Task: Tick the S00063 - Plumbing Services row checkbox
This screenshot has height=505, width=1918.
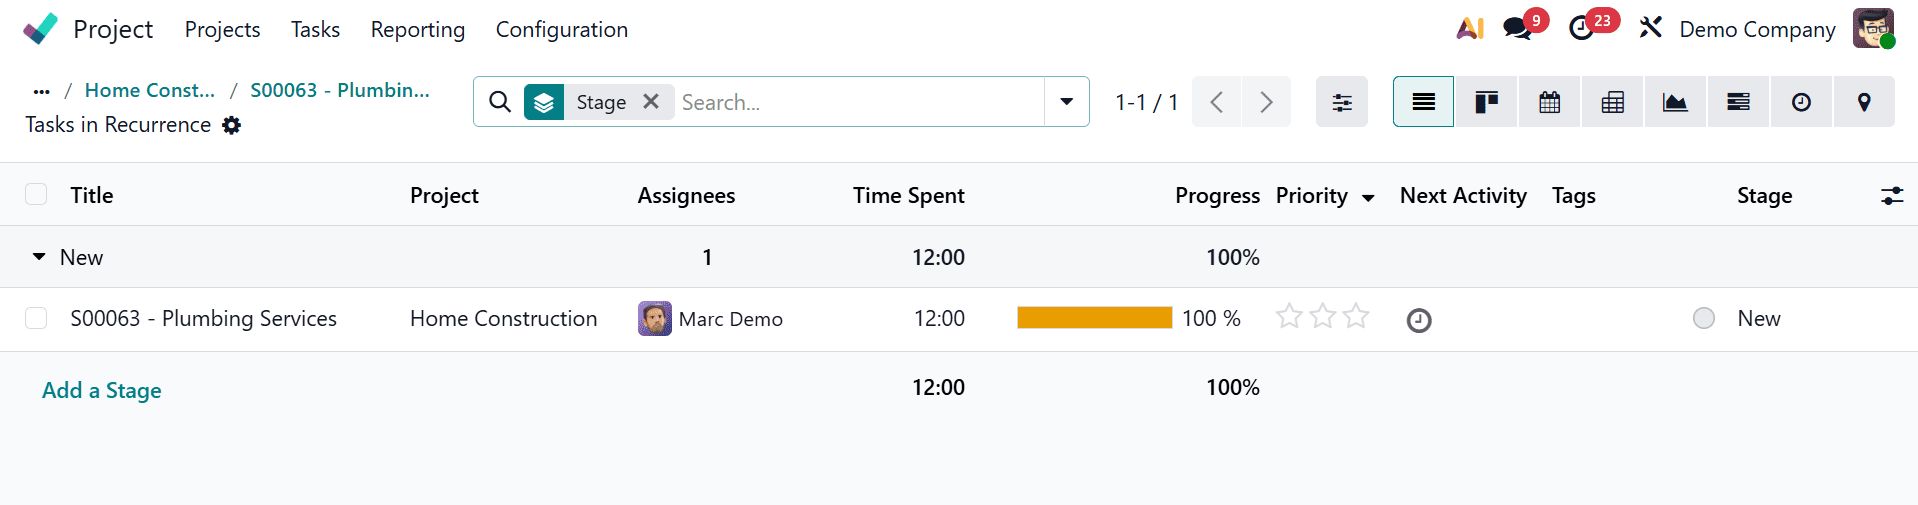Action: tap(36, 318)
